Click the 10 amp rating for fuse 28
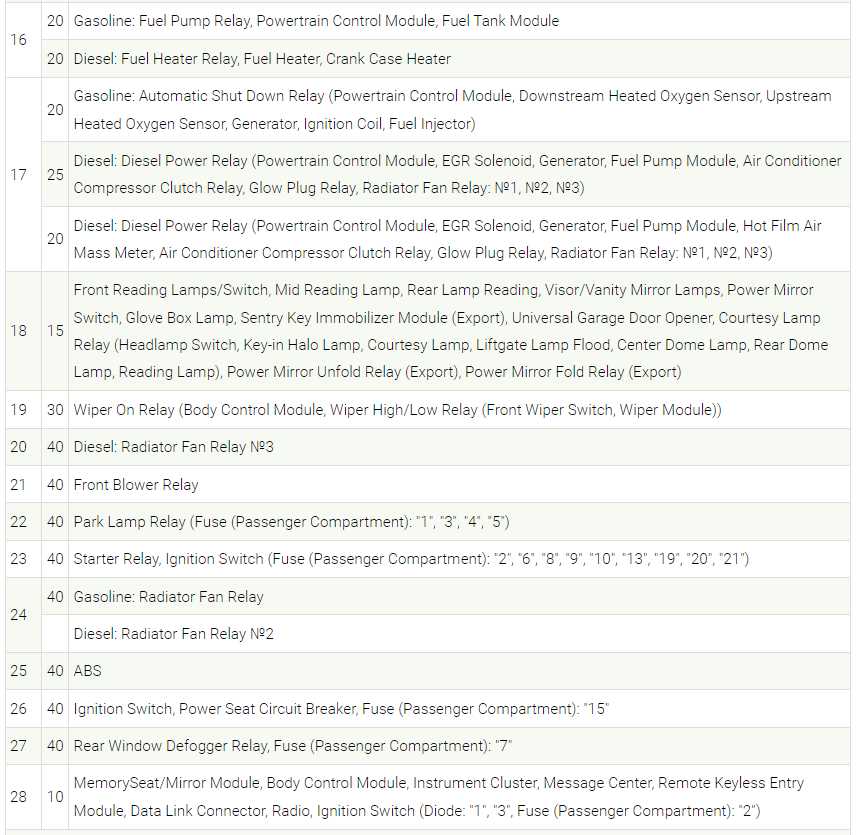Screen dimensions: 860x835 55,797
